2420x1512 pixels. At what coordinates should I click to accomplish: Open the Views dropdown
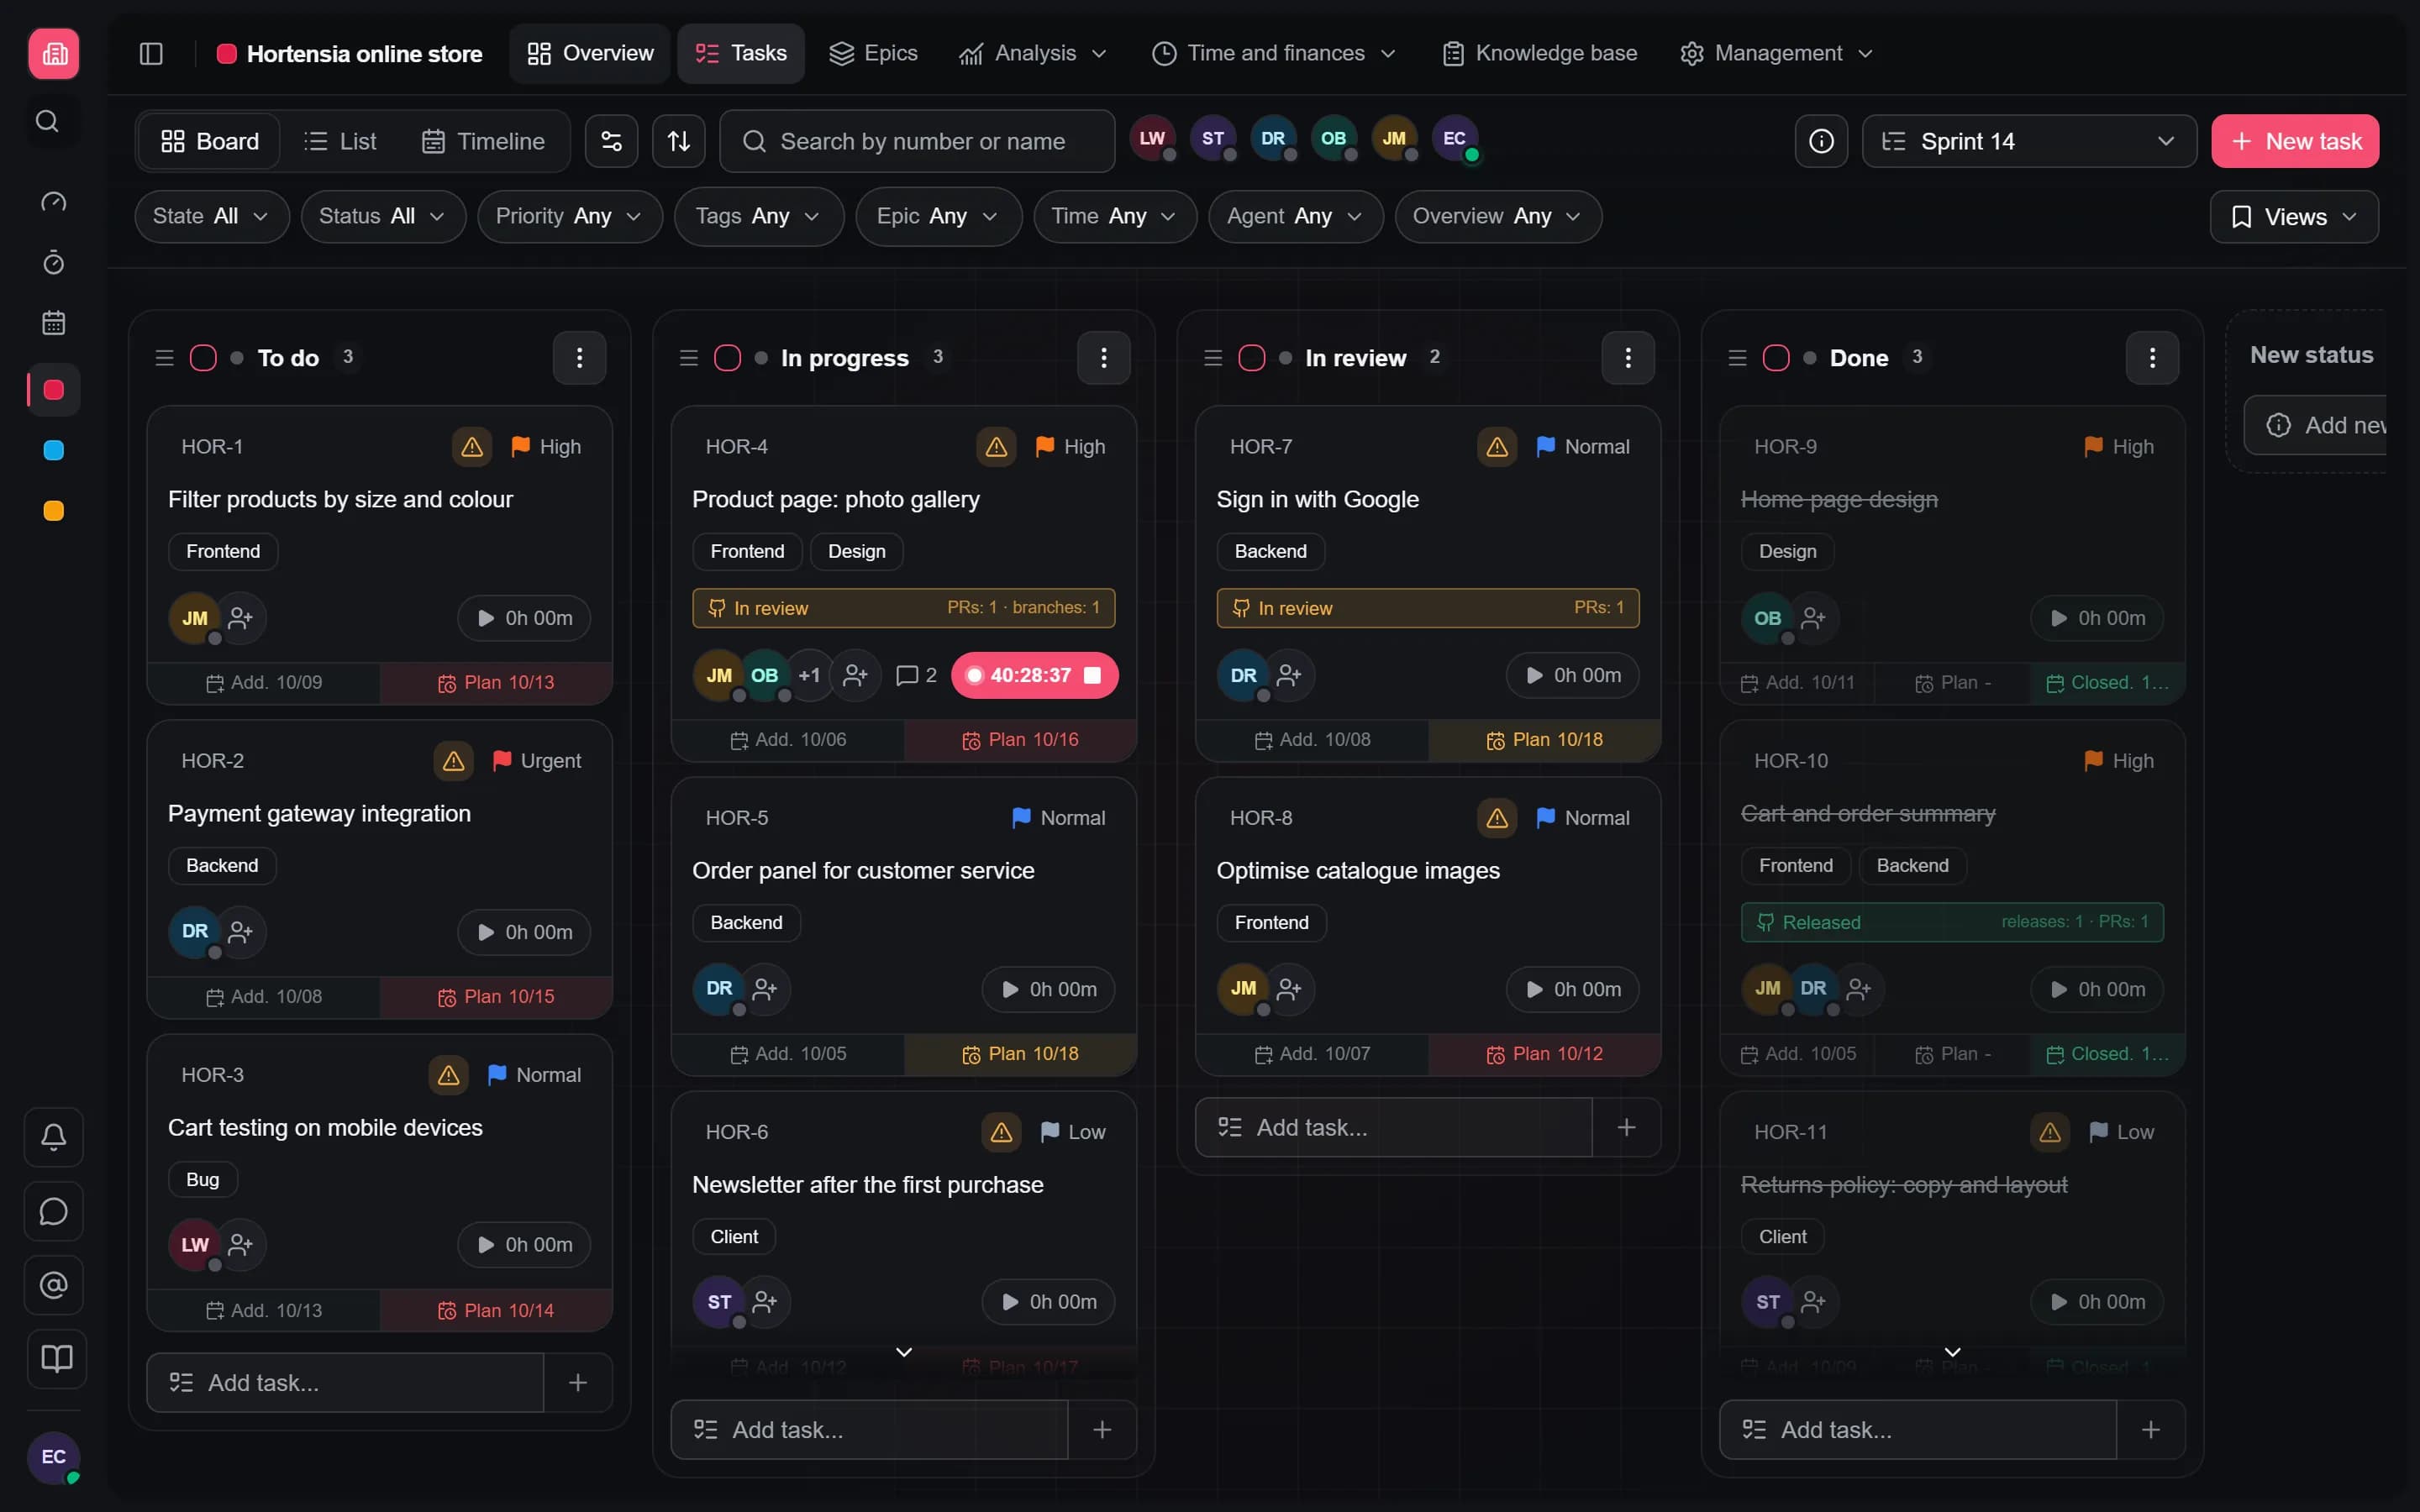pos(2293,217)
